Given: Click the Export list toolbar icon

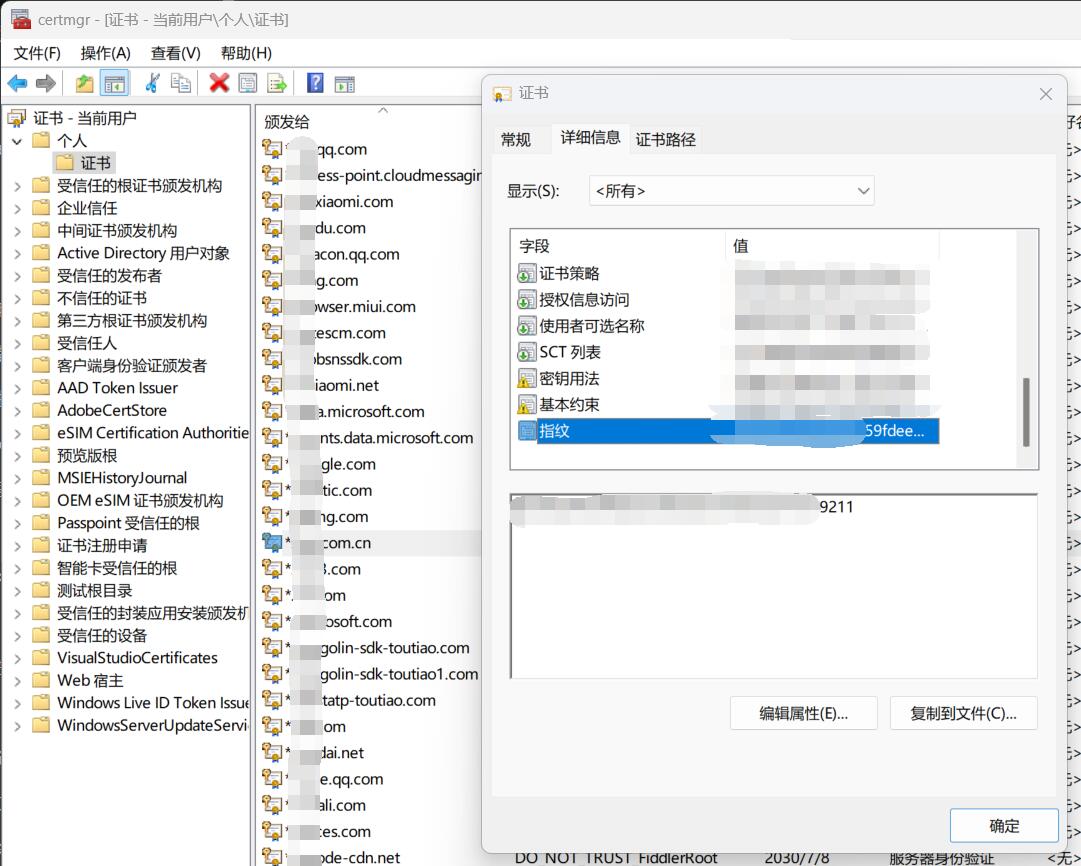Looking at the screenshot, I should pyautogui.click(x=277, y=83).
